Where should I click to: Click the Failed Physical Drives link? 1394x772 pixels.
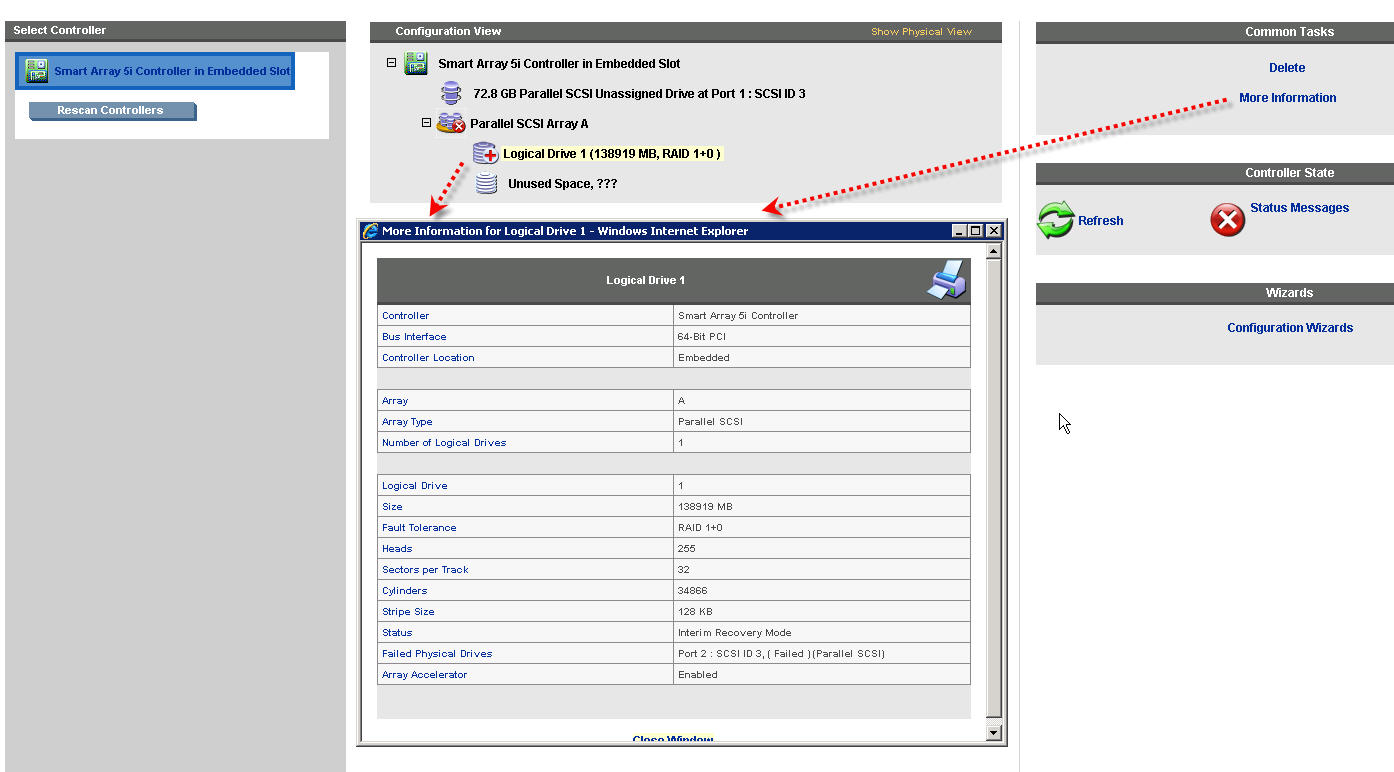[437, 654]
